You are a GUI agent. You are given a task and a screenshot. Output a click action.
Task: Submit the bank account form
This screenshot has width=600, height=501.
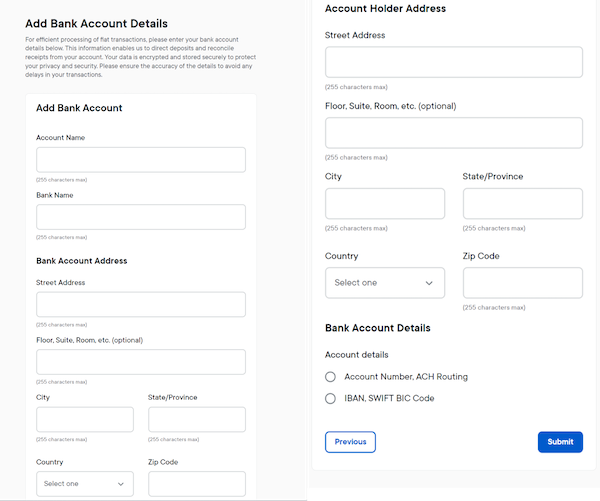[560, 442]
